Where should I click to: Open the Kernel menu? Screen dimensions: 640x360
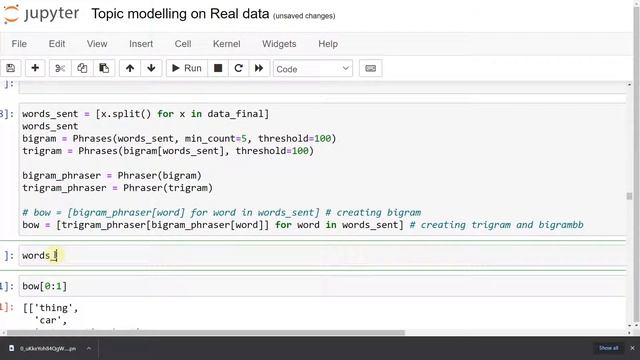click(x=227, y=44)
